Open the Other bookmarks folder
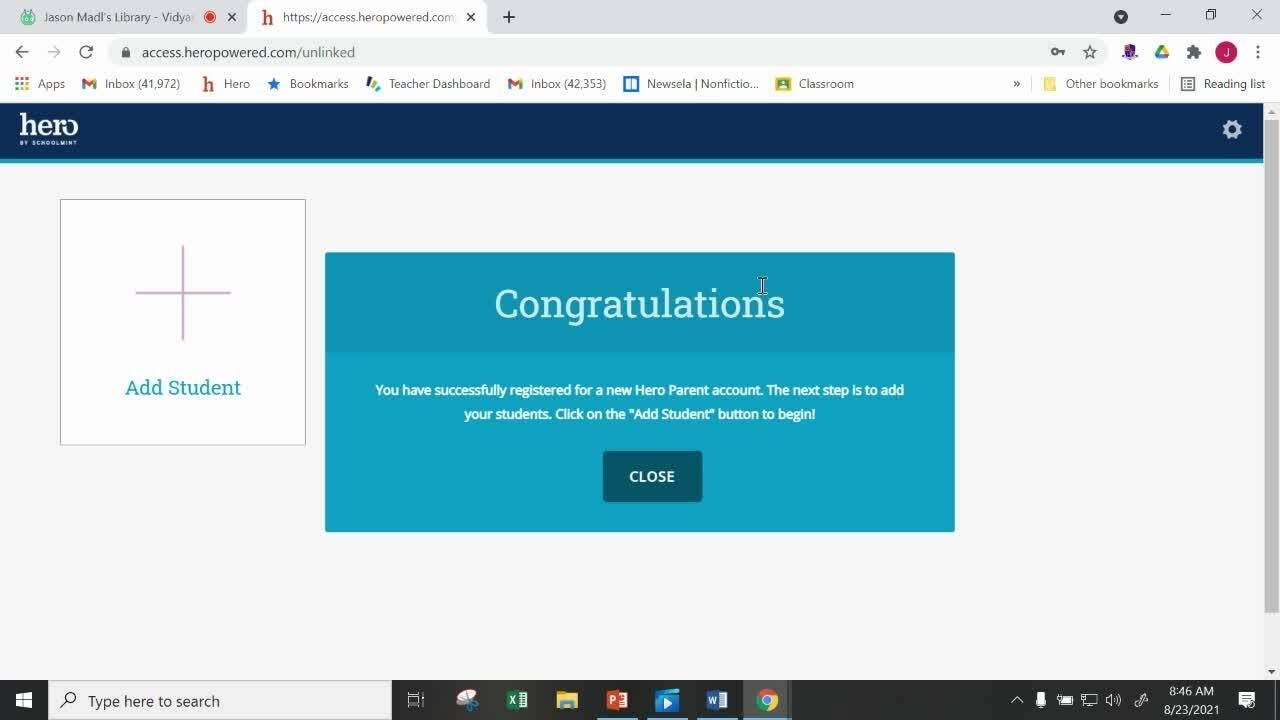 click(x=1100, y=84)
